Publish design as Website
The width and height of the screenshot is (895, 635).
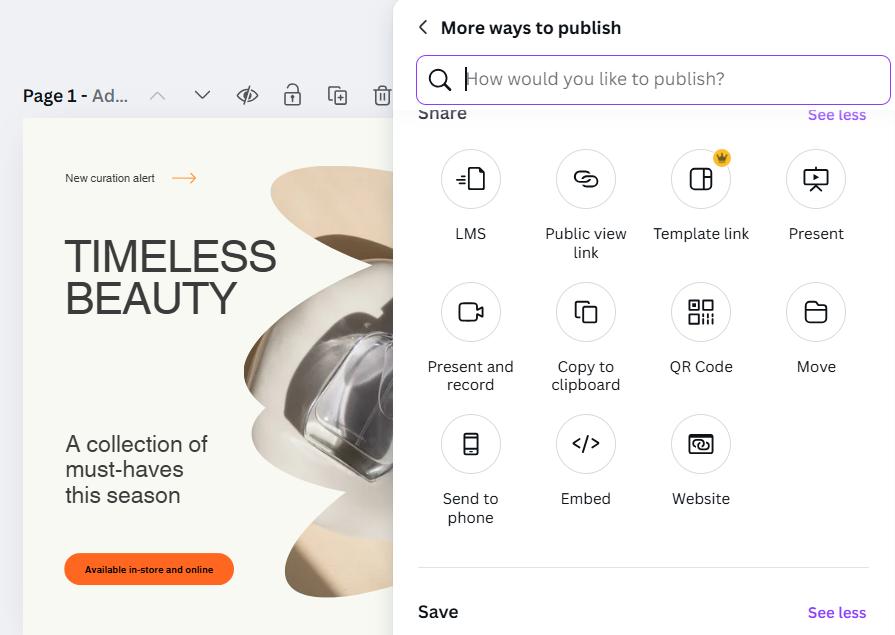click(x=700, y=444)
